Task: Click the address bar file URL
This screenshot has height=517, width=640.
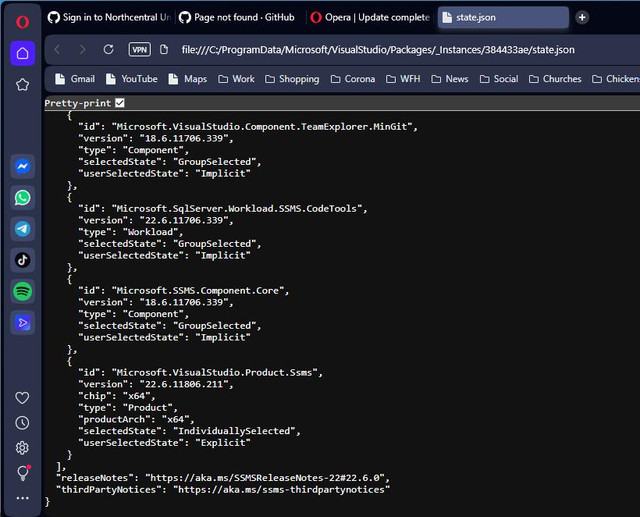Action: pyautogui.click(x=378, y=50)
